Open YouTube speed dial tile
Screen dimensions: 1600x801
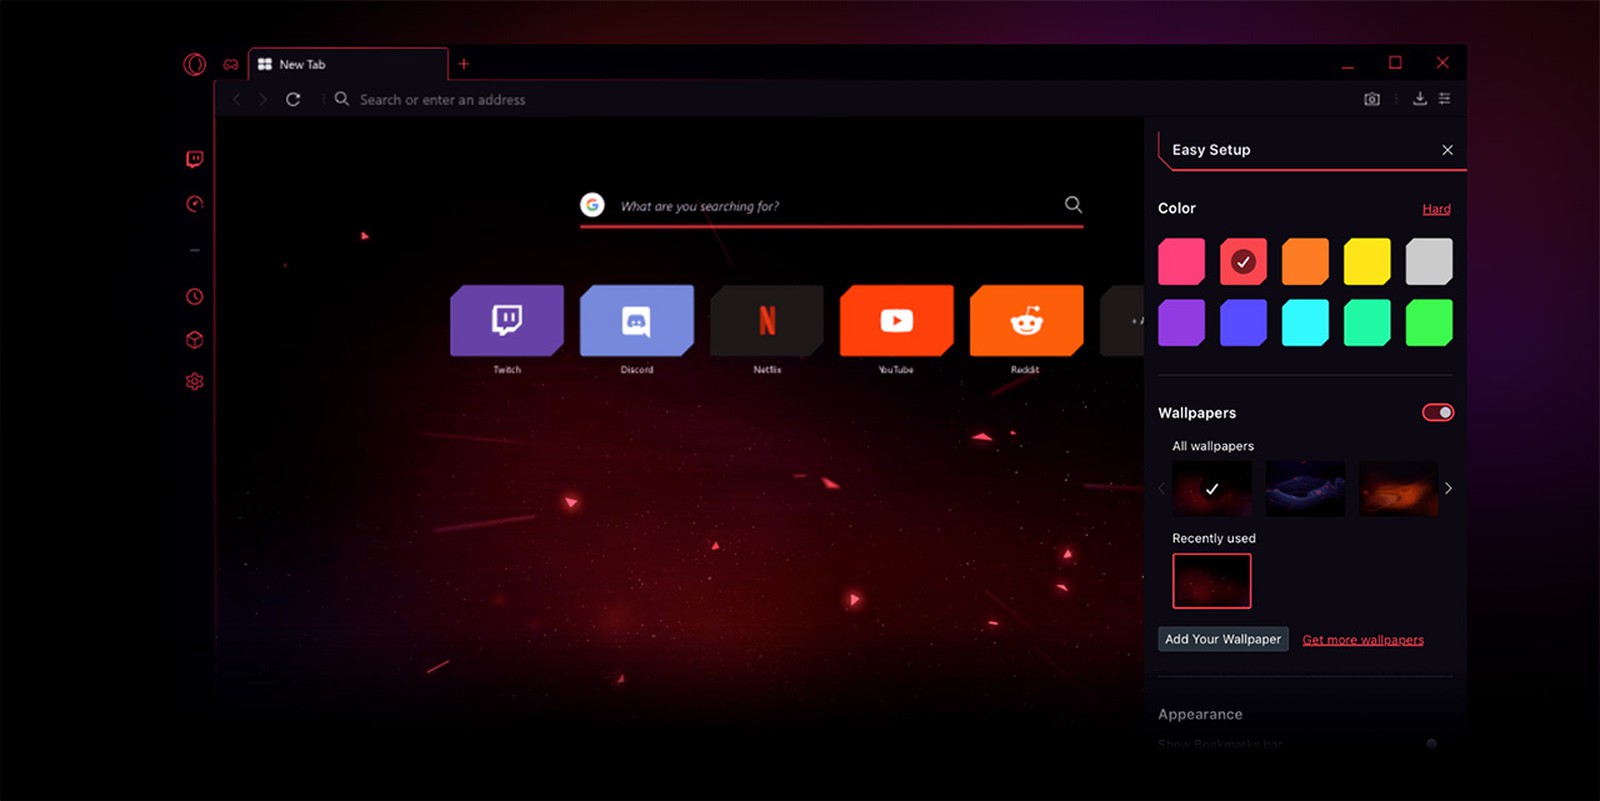(x=897, y=320)
